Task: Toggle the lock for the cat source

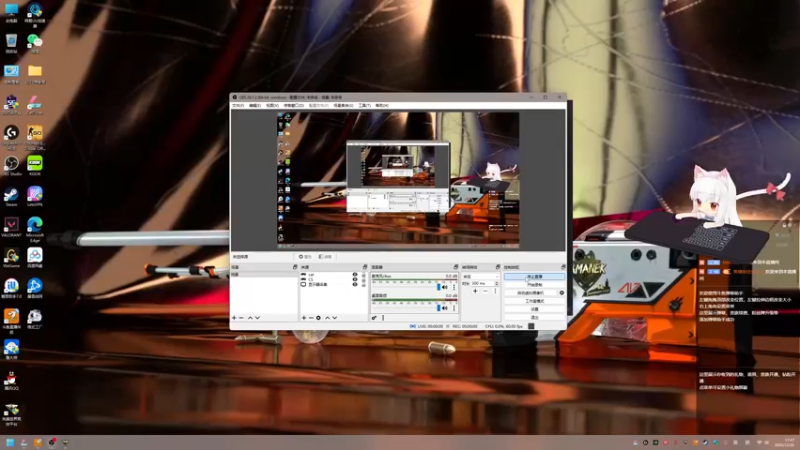Action: coord(364,275)
